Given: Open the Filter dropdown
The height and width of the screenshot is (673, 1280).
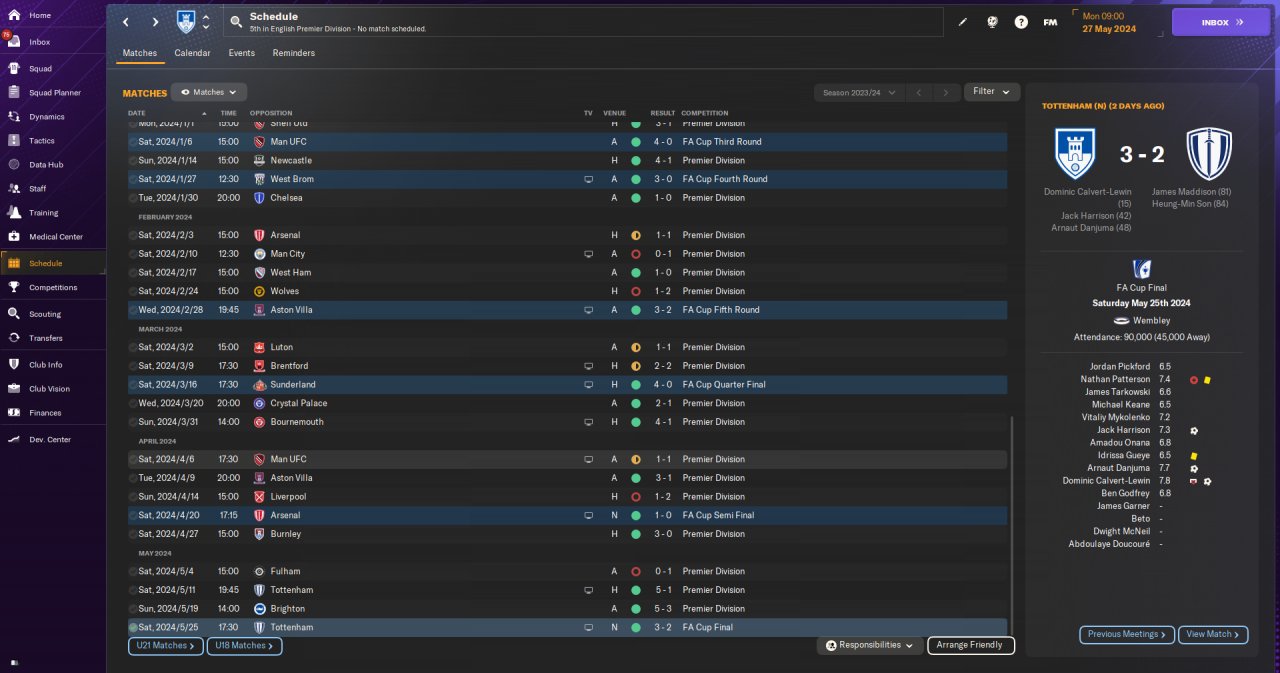Looking at the screenshot, I should (992, 92).
